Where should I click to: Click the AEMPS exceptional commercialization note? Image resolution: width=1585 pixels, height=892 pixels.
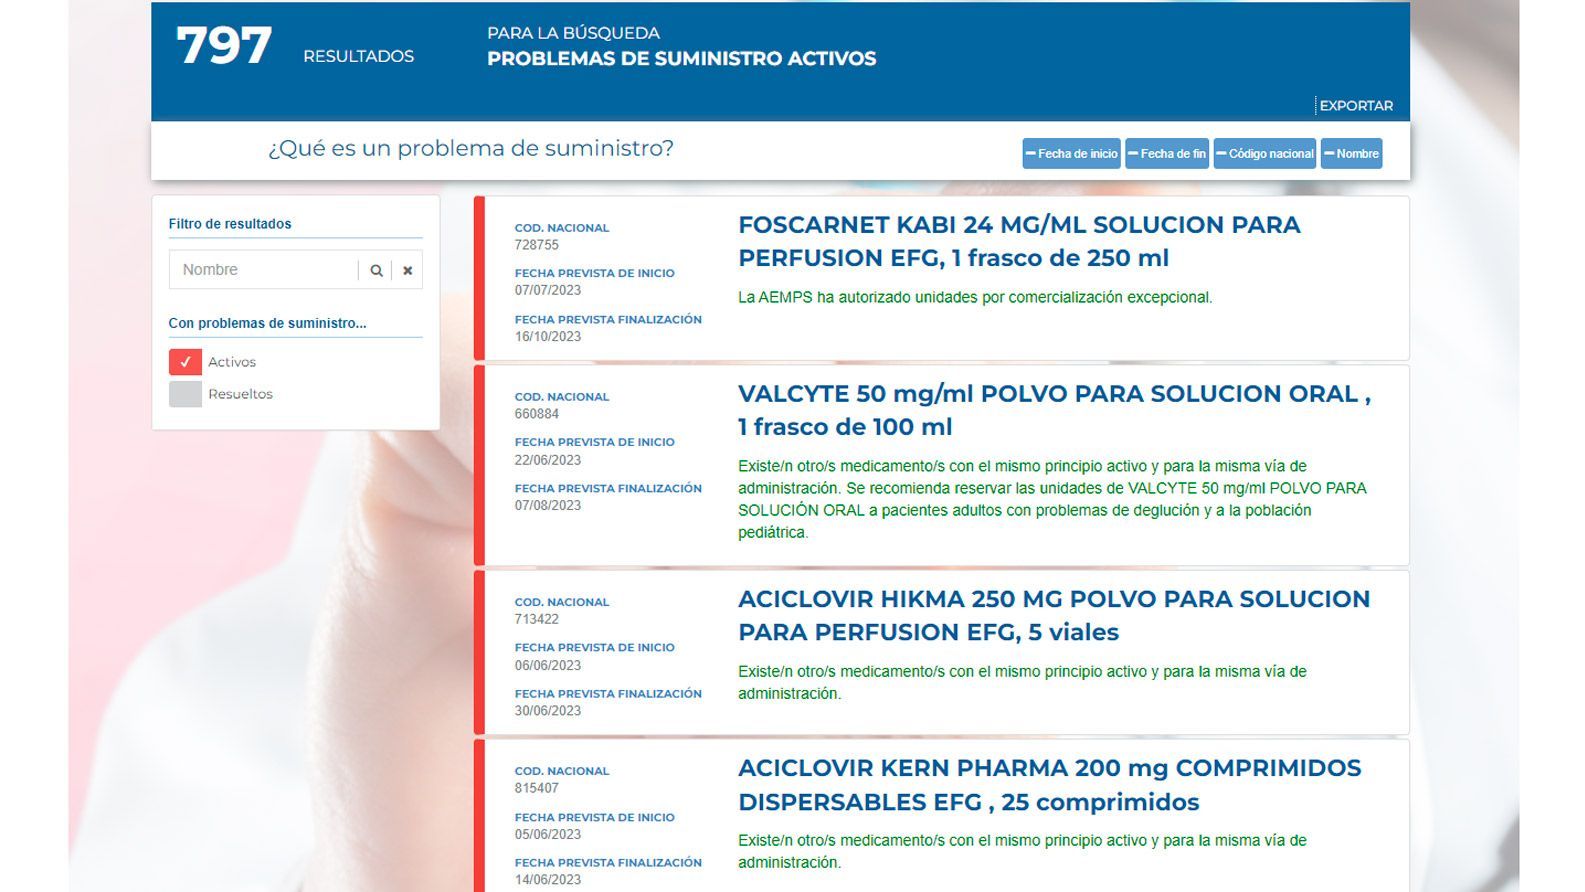(975, 297)
